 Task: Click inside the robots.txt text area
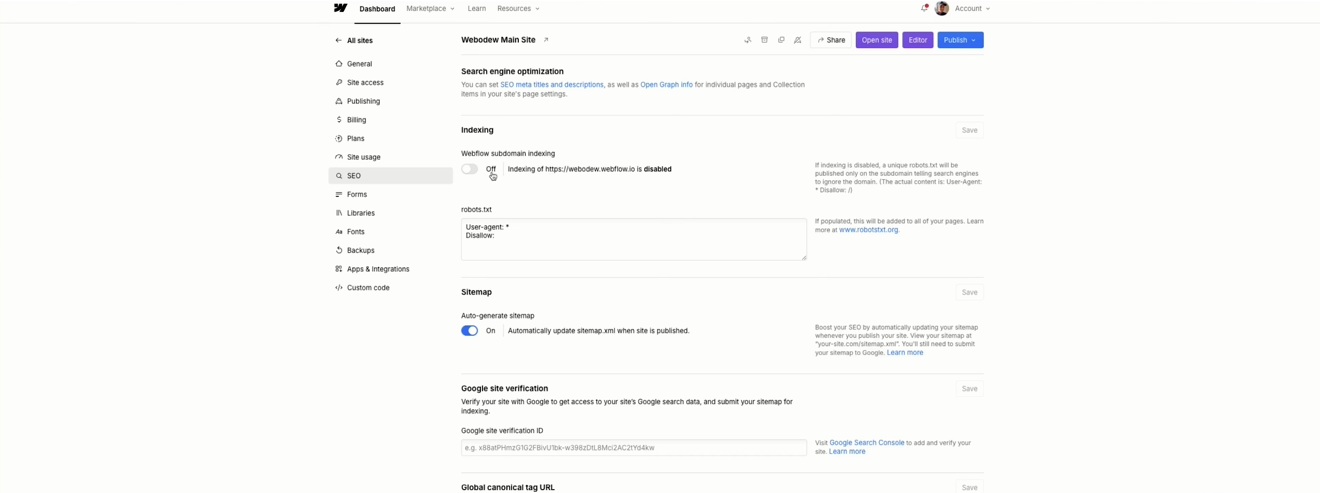[634, 240]
